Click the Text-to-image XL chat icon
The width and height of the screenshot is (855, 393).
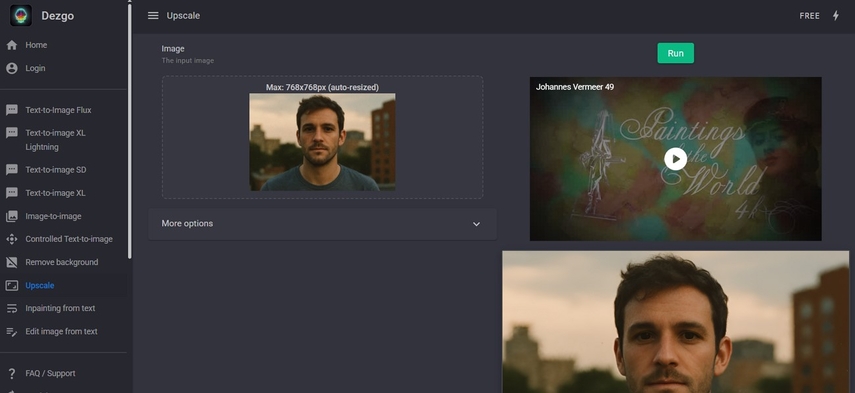pyautogui.click(x=12, y=193)
